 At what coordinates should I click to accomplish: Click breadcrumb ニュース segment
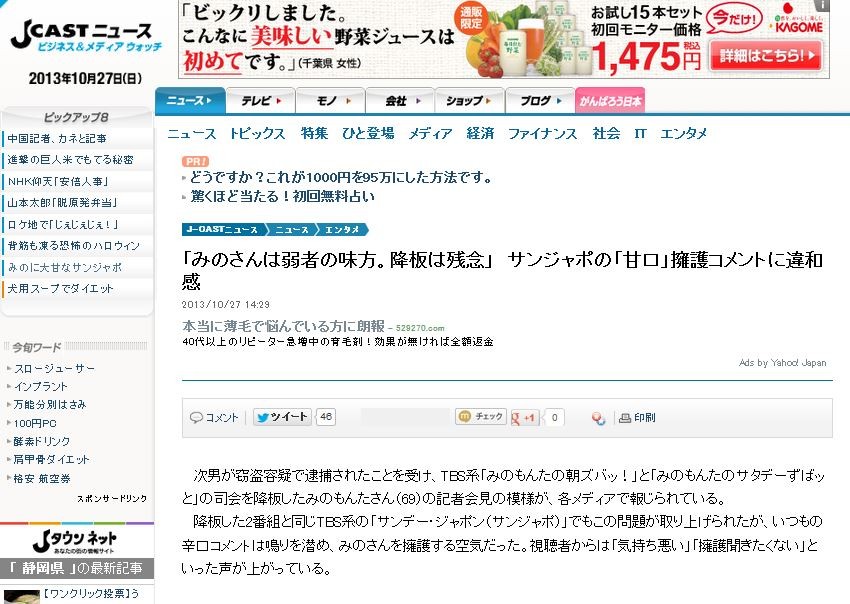point(292,229)
